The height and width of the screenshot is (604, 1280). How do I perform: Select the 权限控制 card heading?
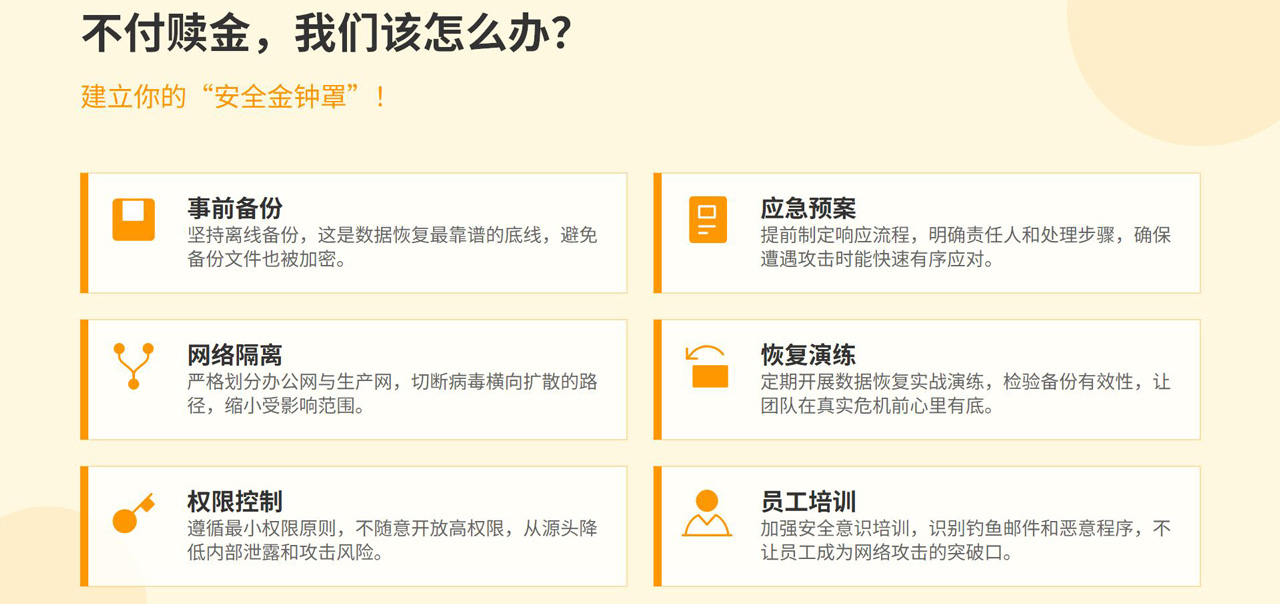click(235, 501)
